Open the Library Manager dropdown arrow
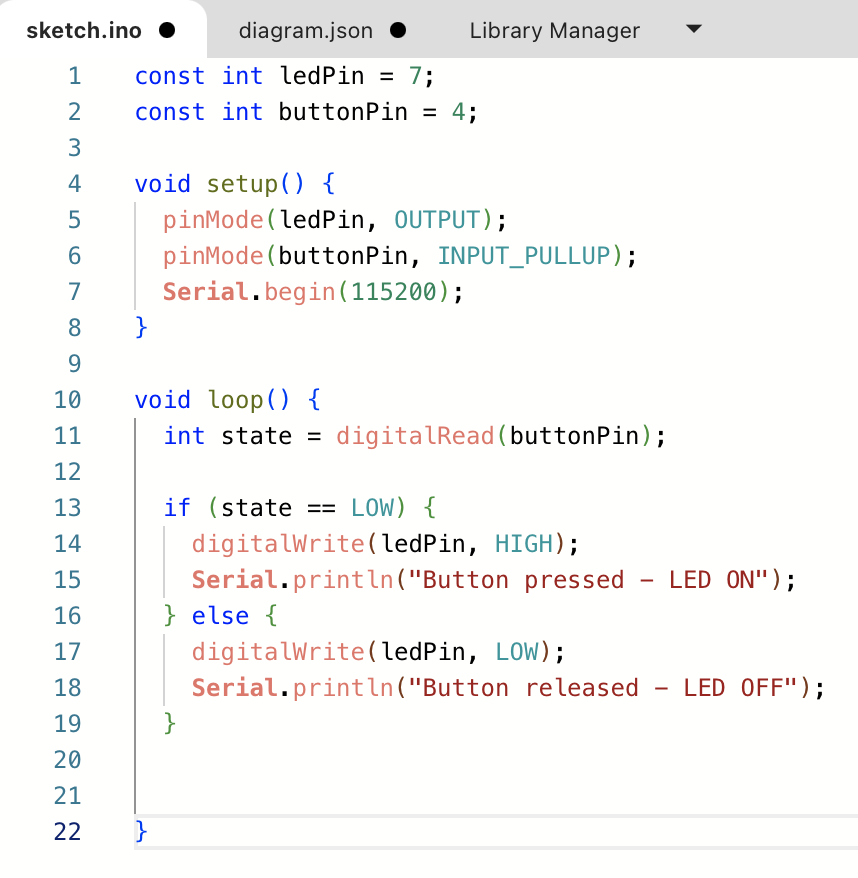 point(693,30)
